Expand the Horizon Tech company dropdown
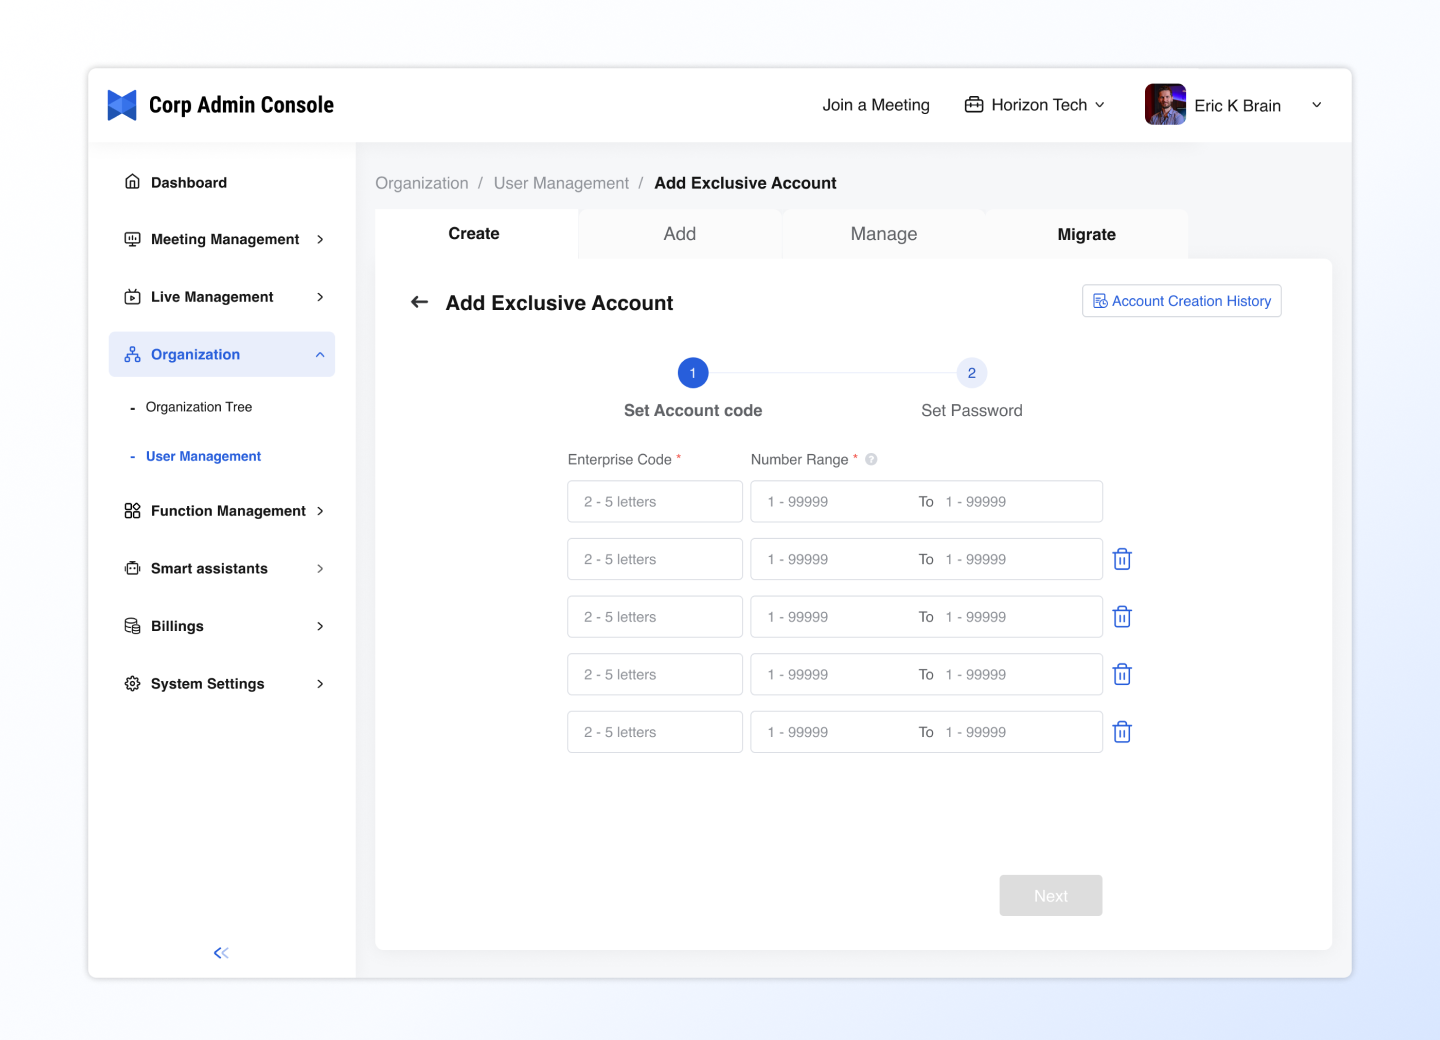This screenshot has height=1040, width=1440. tap(1036, 105)
